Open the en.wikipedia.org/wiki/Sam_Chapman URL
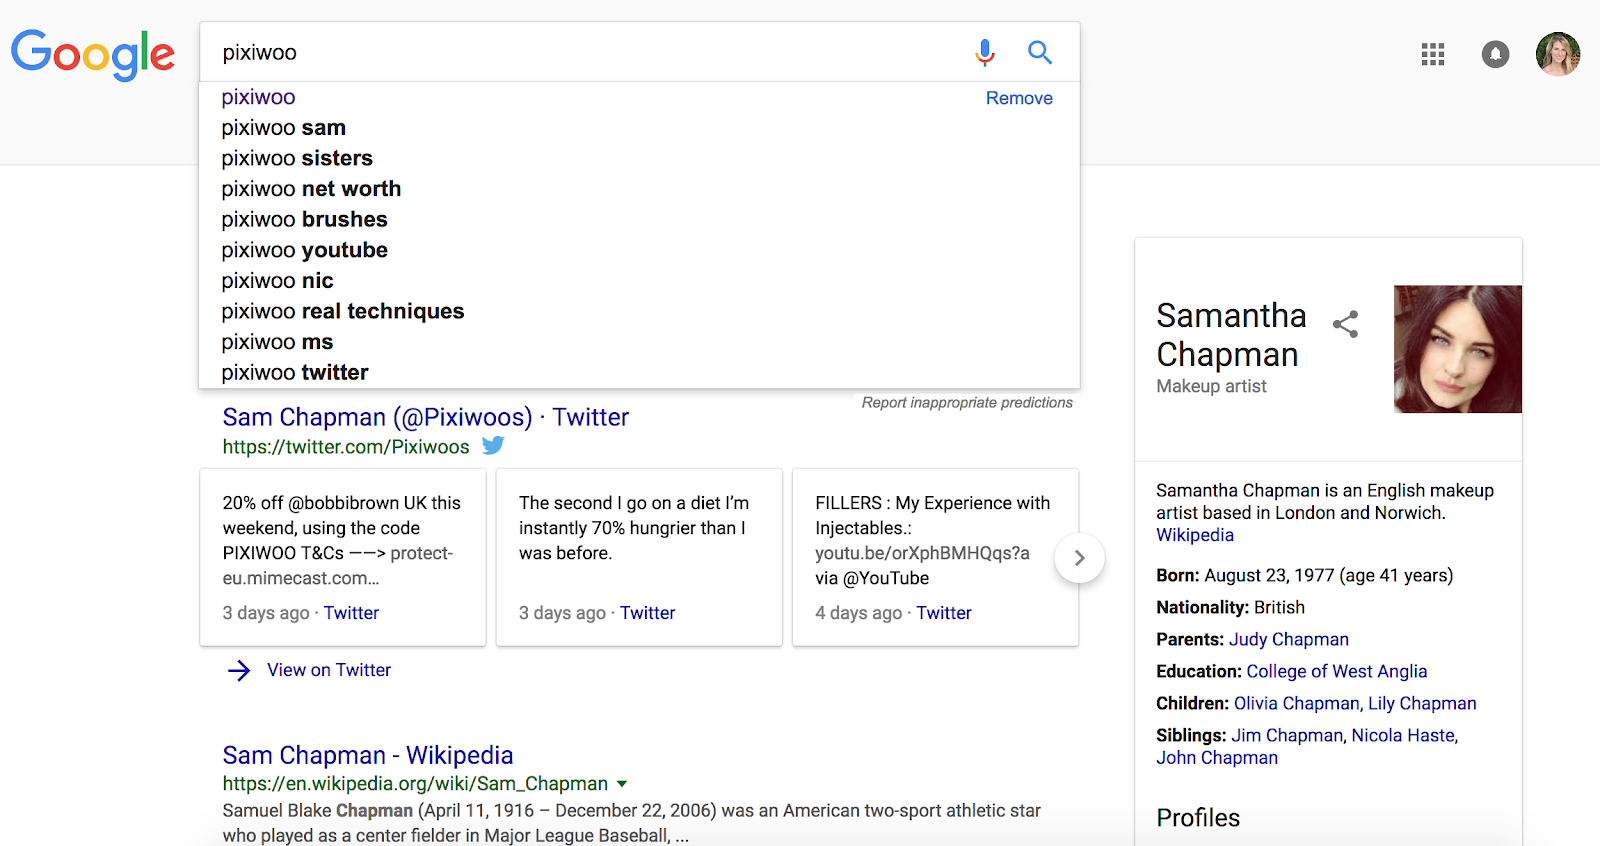This screenshot has width=1600, height=846. [x=415, y=784]
